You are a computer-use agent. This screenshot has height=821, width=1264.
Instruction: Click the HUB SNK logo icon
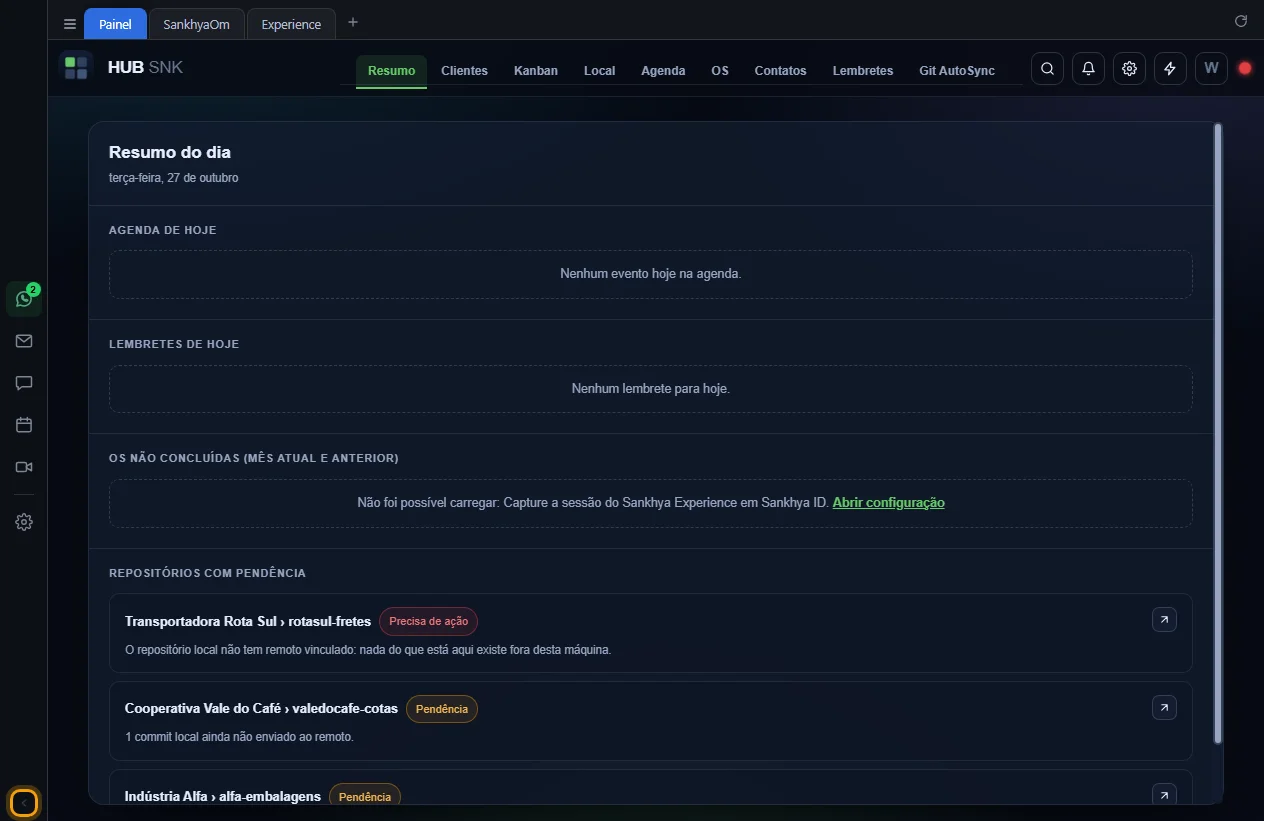tap(76, 68)
